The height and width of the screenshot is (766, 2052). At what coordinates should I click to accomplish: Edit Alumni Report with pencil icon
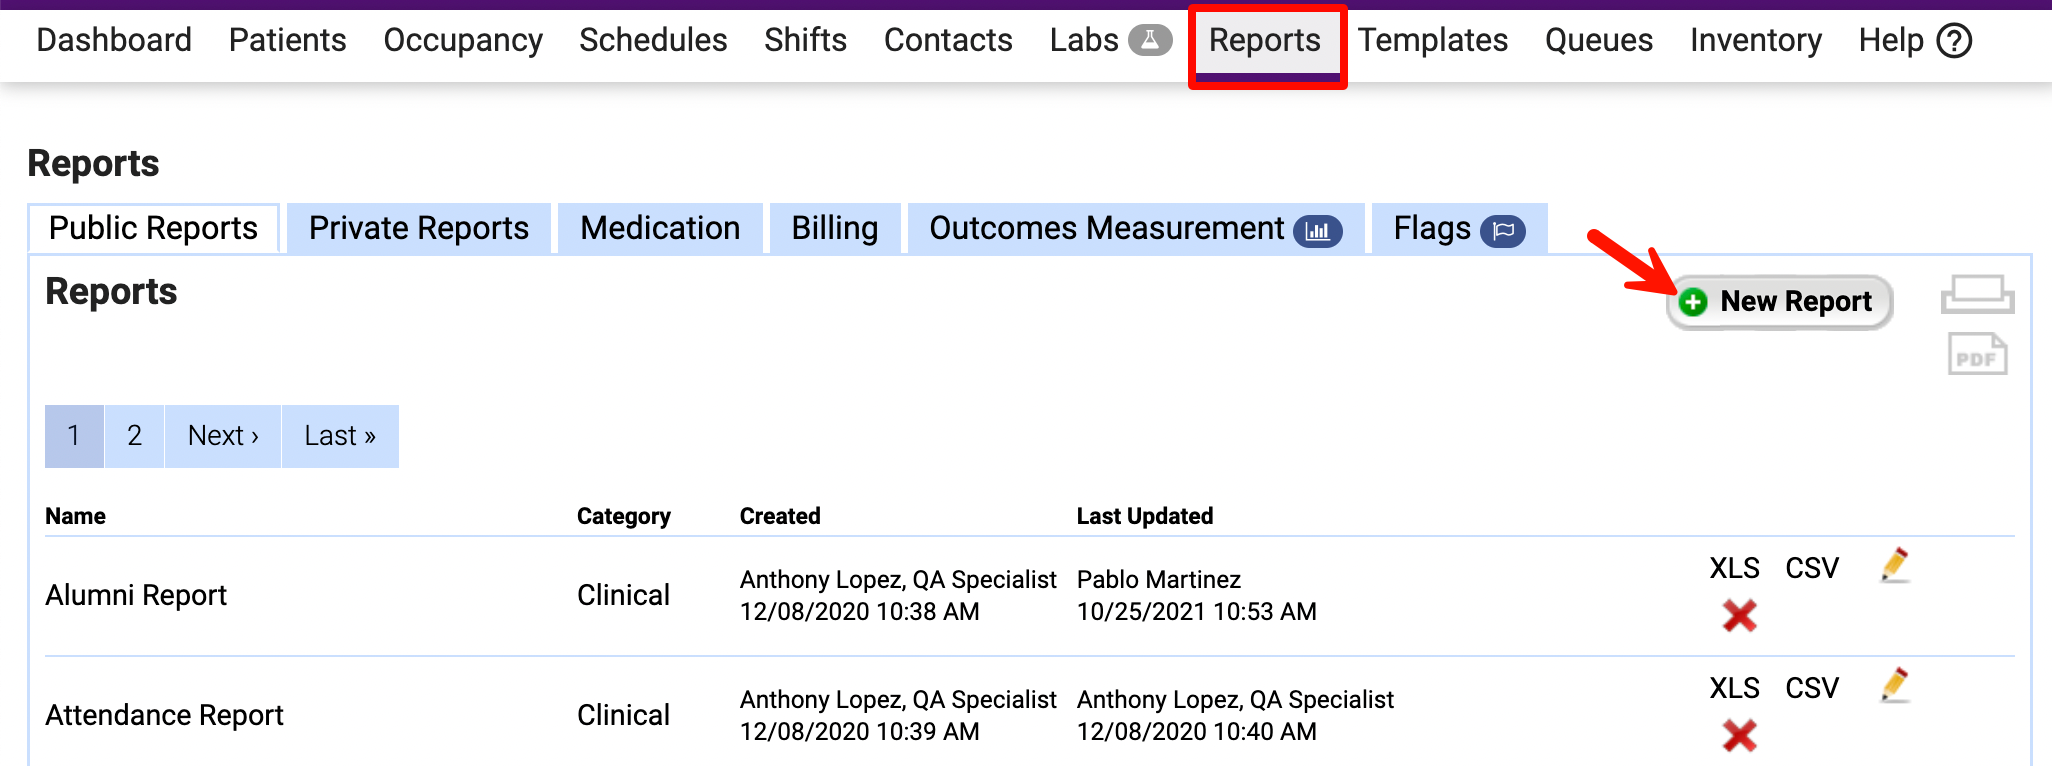point(1894,566)
